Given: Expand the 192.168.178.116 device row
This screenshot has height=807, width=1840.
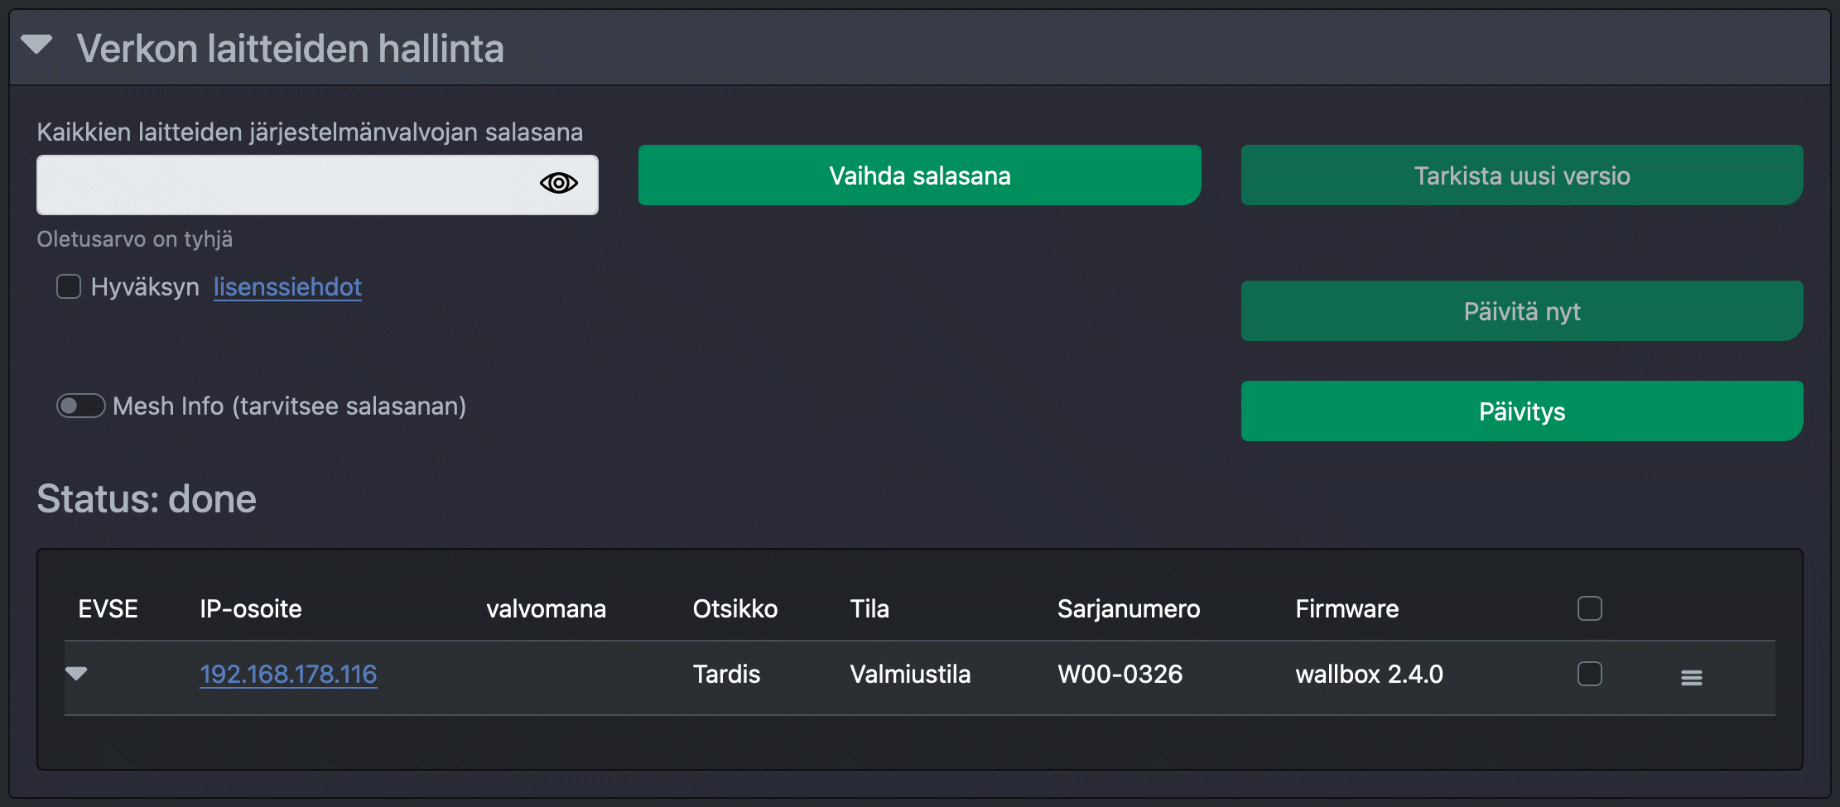Looking at the screenshot, I should point(77,673).
